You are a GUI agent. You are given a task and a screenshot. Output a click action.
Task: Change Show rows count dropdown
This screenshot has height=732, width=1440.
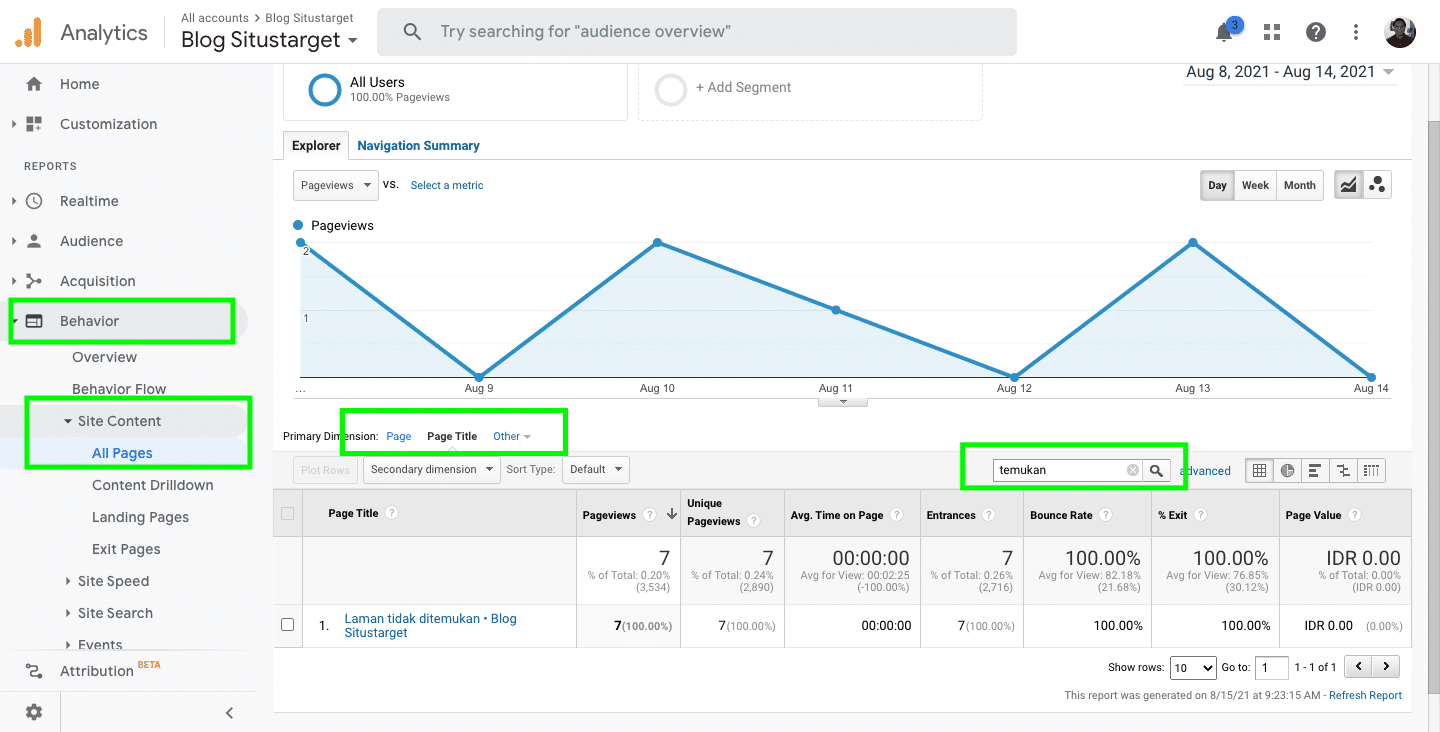[1193, 667]
